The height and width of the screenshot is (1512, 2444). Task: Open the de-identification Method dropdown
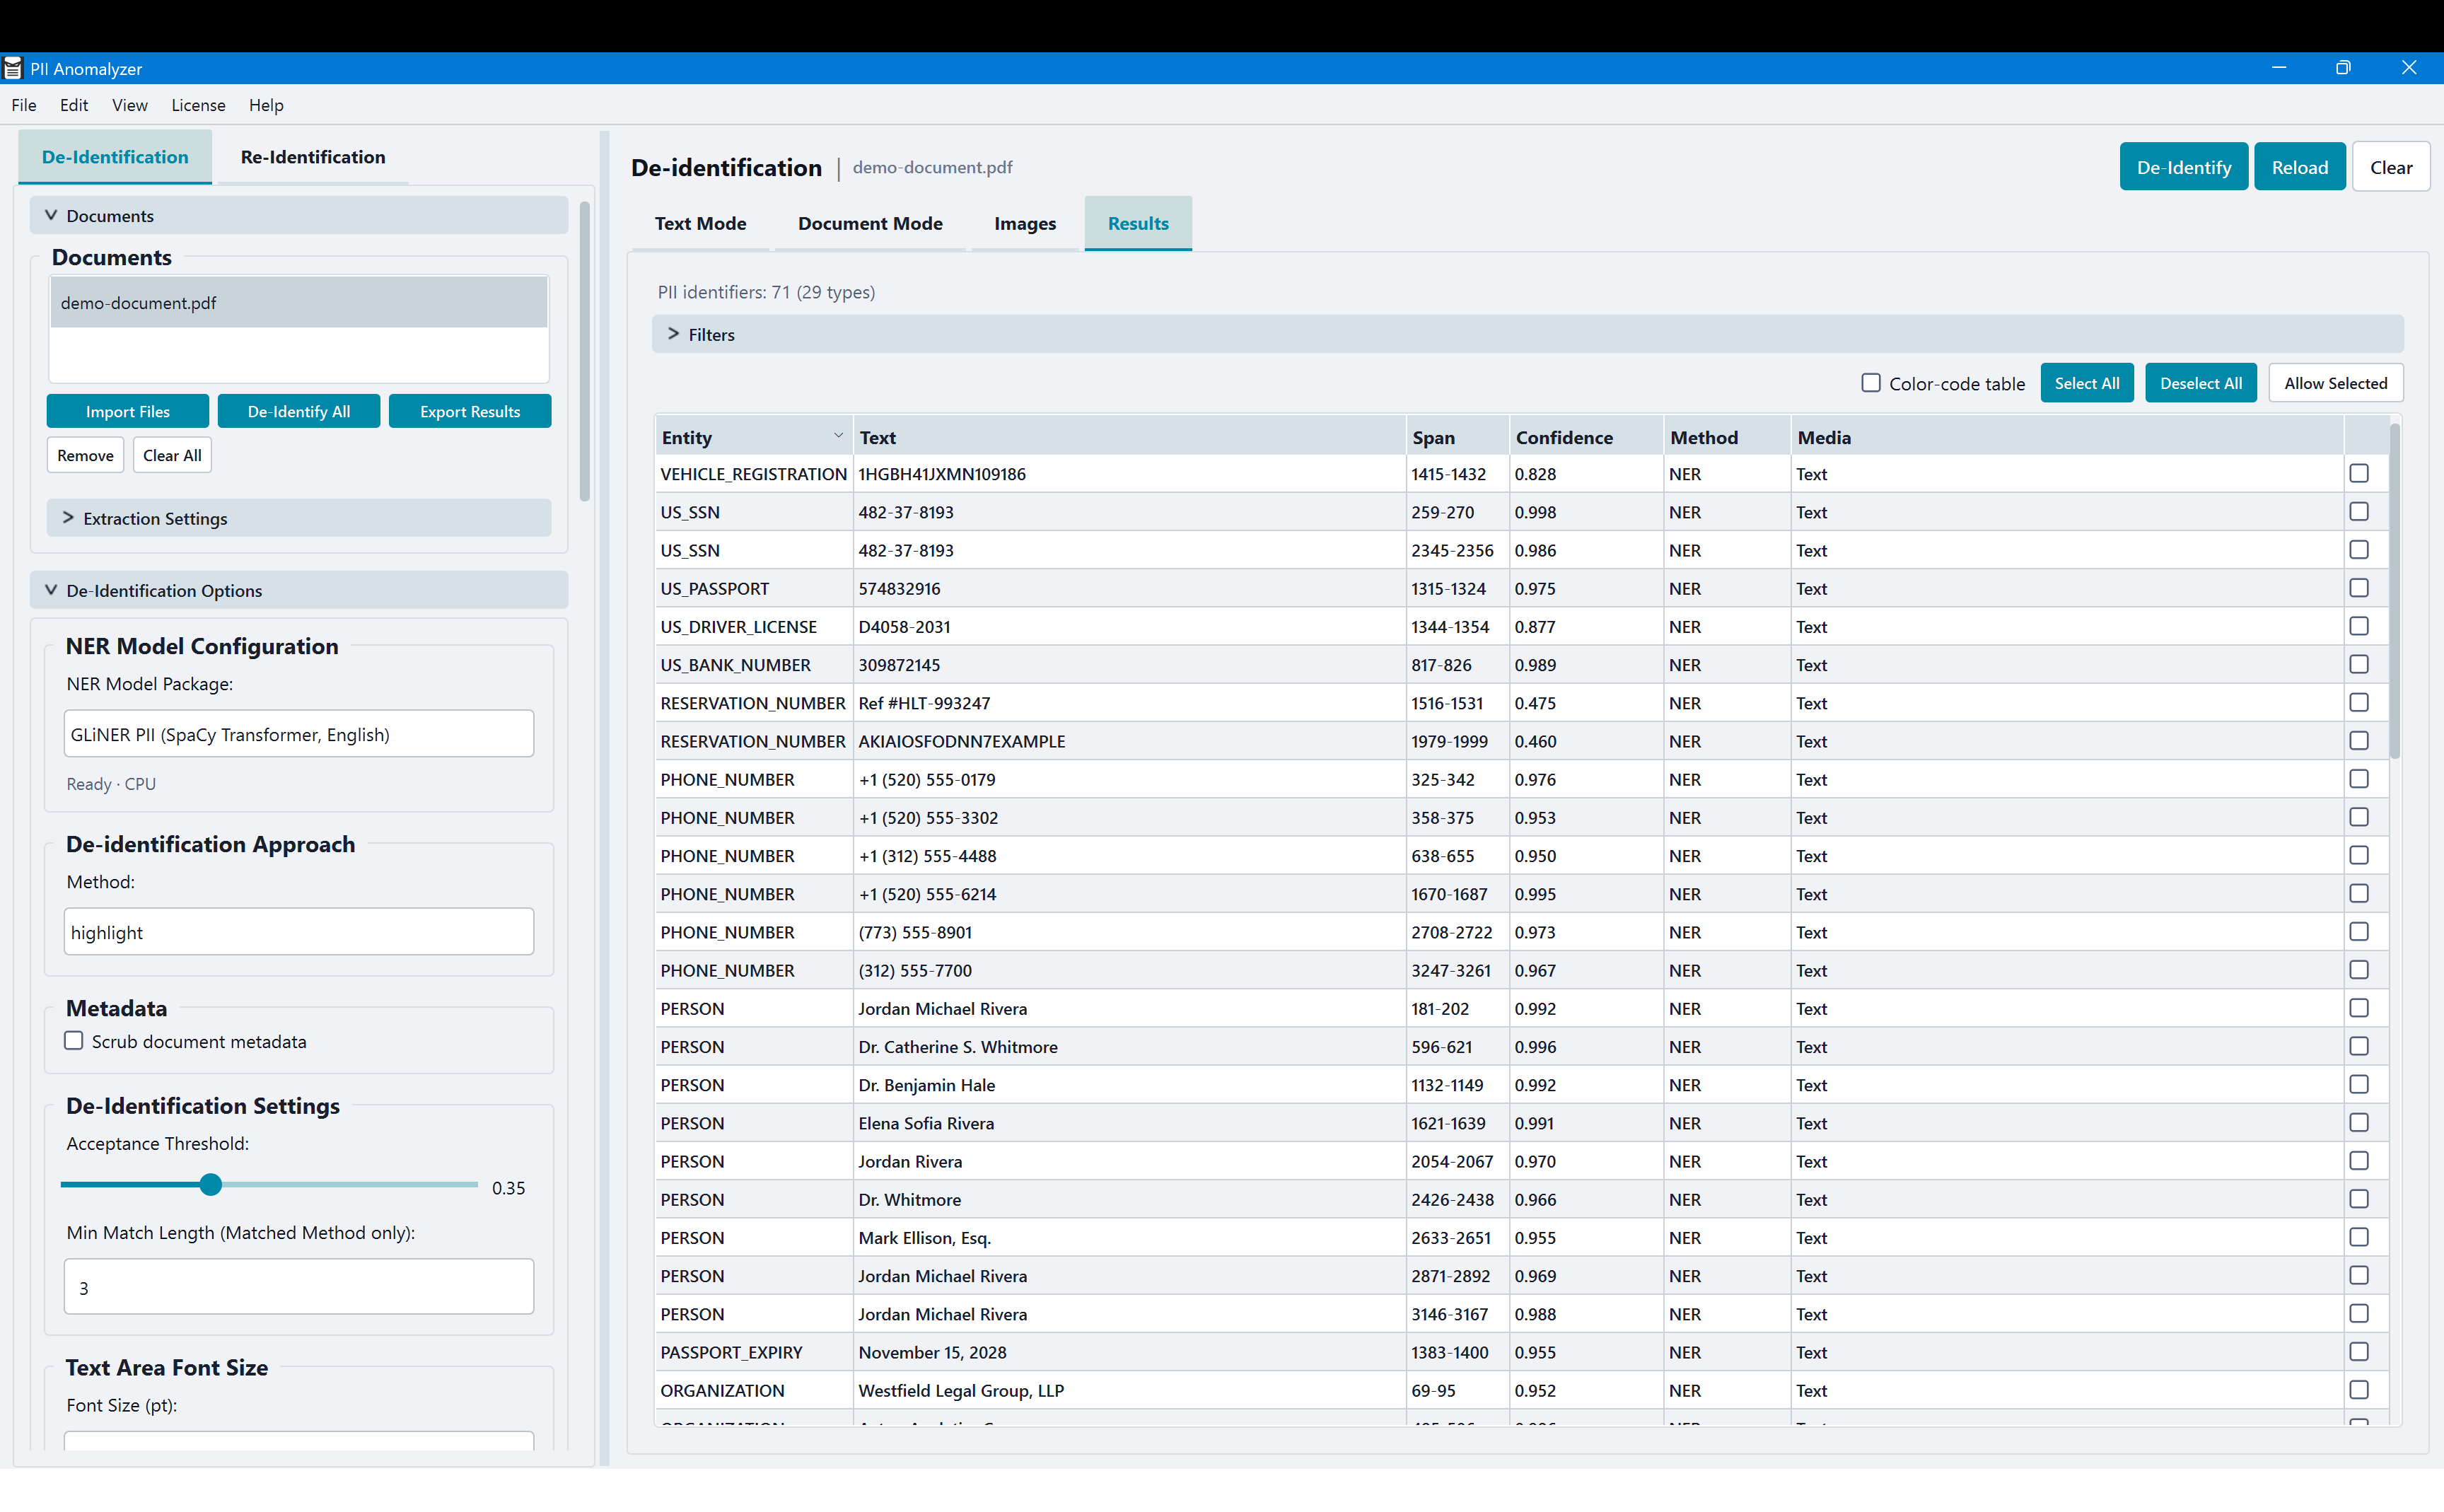[297, 931]
